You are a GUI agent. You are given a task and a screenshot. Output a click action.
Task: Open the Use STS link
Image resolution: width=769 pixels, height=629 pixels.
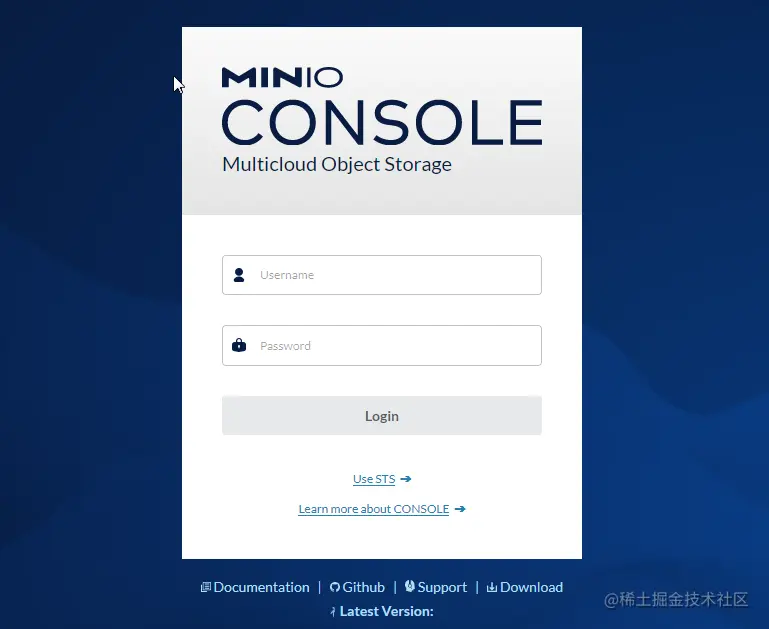click(374, 479)
